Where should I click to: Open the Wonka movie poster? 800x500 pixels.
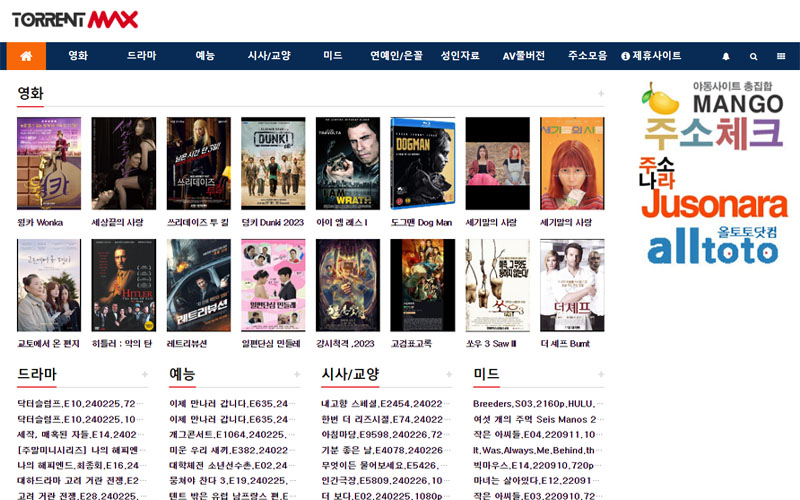point(49,163)
